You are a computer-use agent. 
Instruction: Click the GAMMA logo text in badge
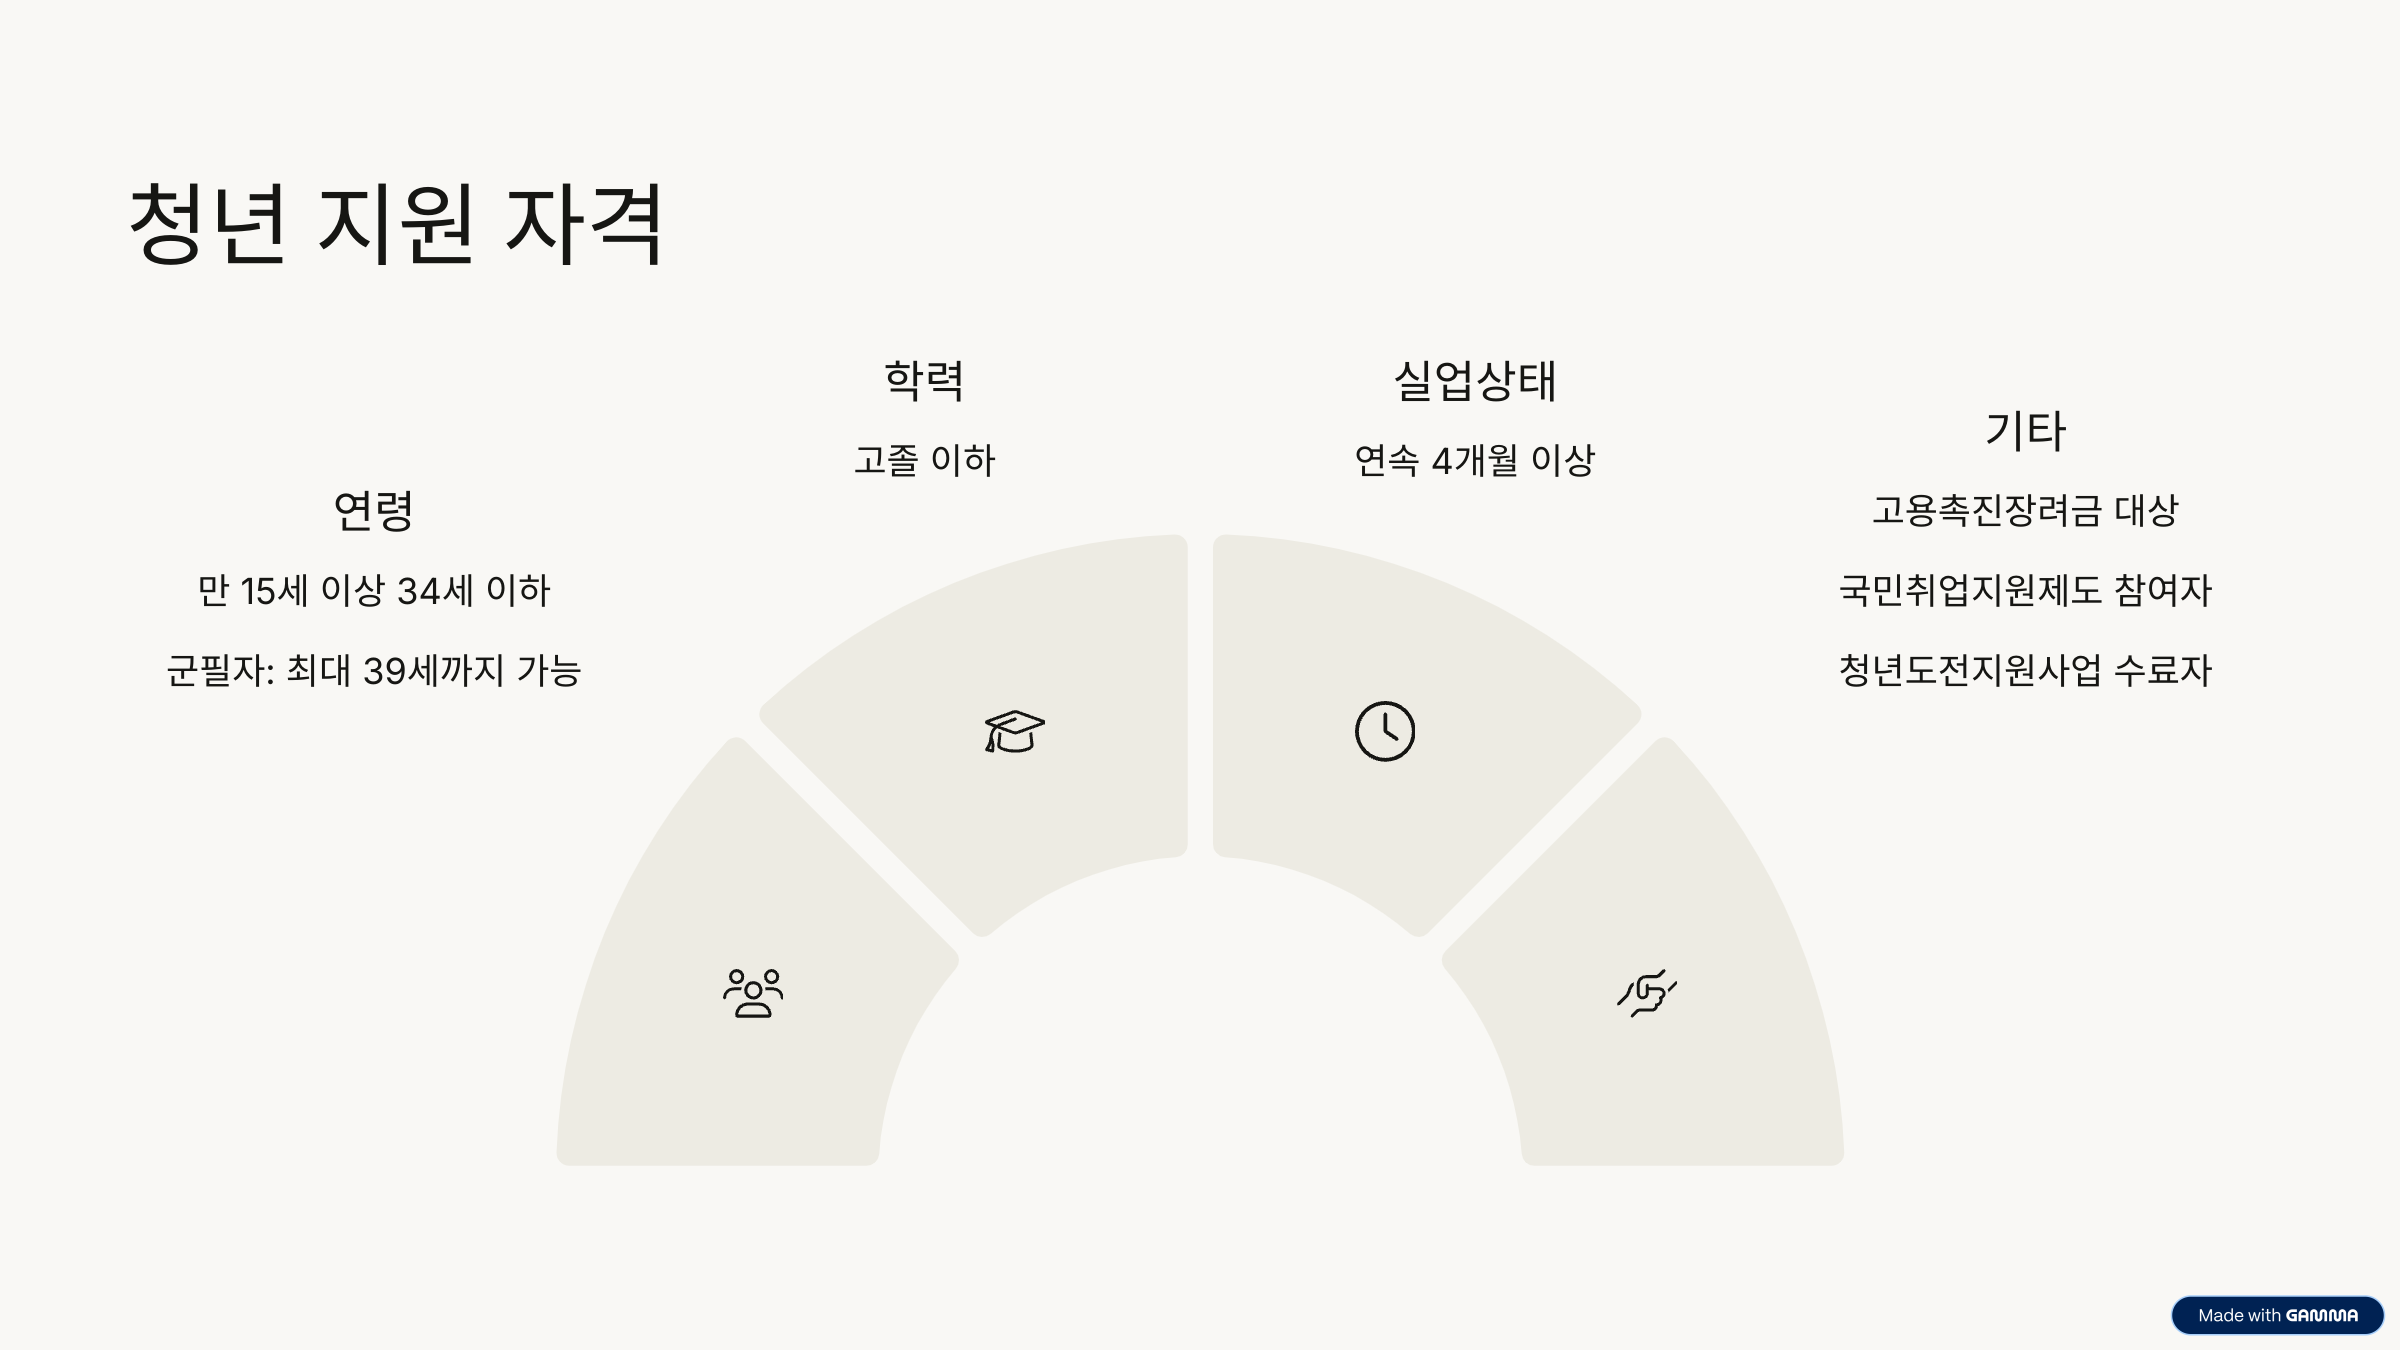pos(2322,1315)
